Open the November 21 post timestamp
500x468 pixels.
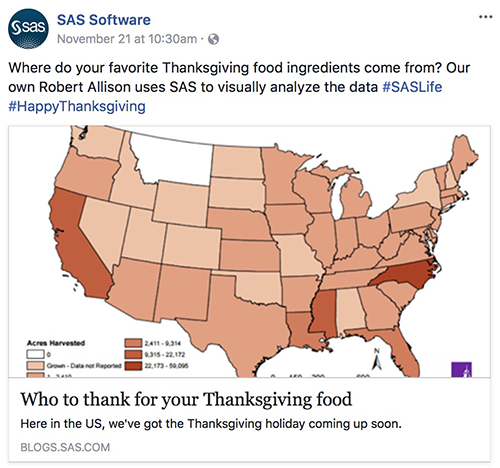(127, 39)
